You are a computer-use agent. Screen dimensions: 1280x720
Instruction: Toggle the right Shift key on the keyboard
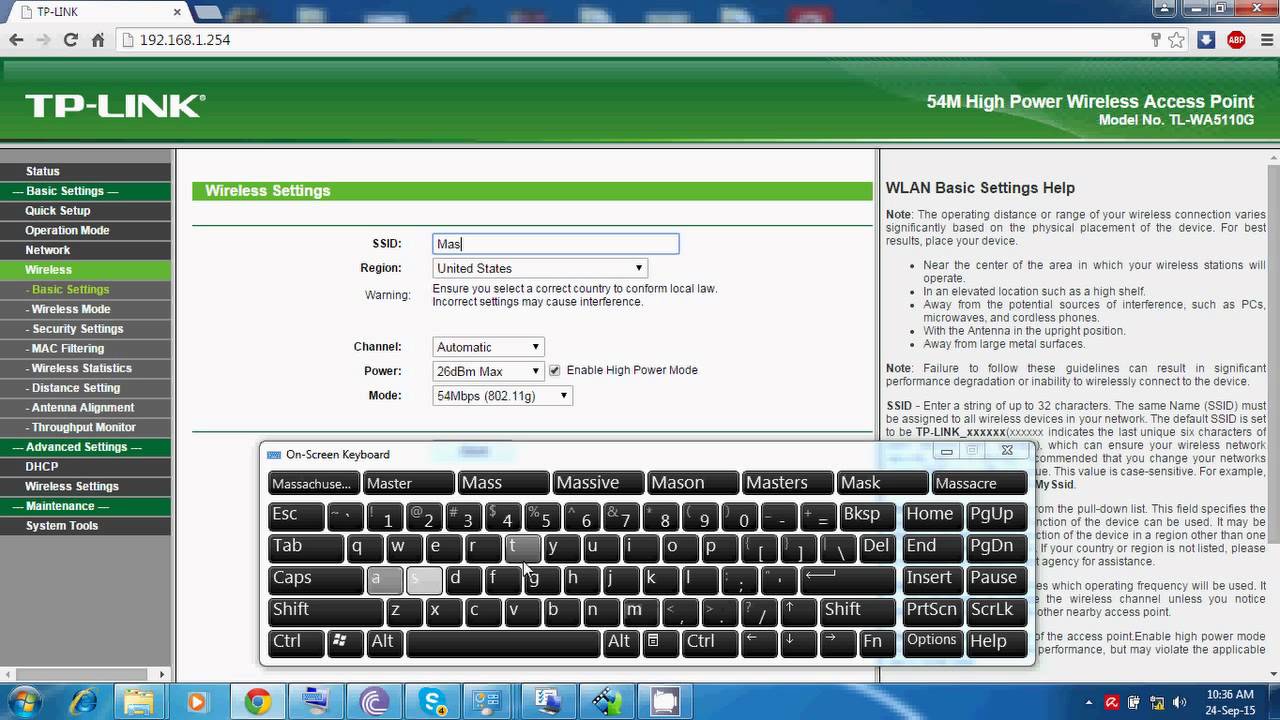point(858,610)
